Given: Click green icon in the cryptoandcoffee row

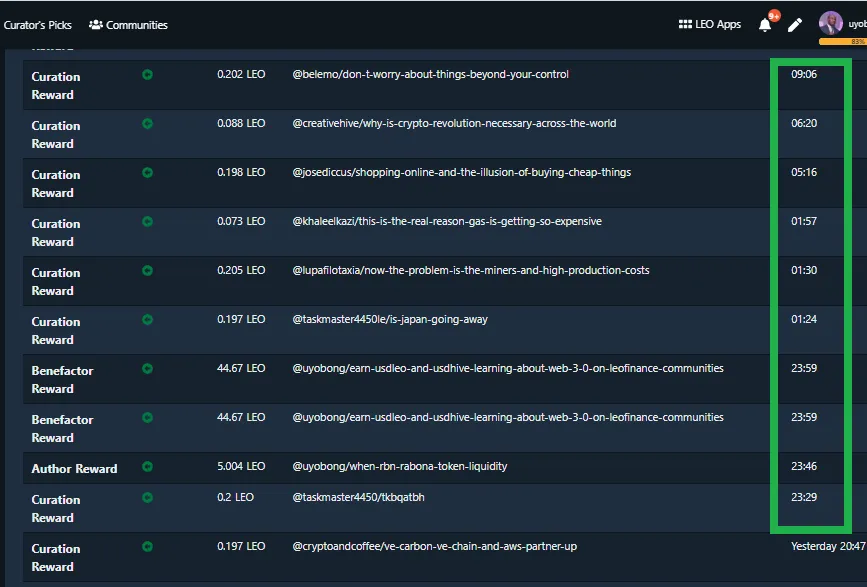Looking at the screenshot, I should [x=147, y=547].
